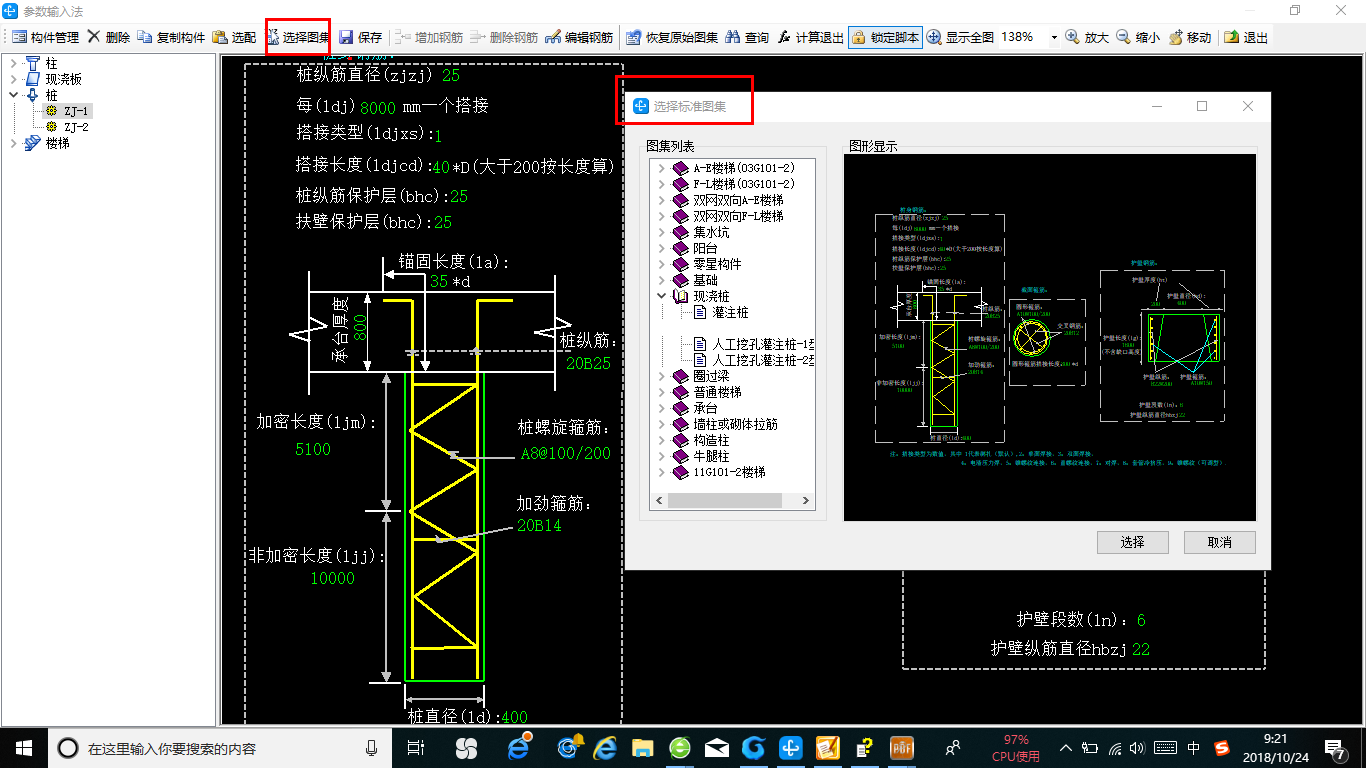Image resolution: width=1366 pixels, height=768 pixels.
Task: Click the pile longitudinal bar value 20B25
Action: pos(588,364)
